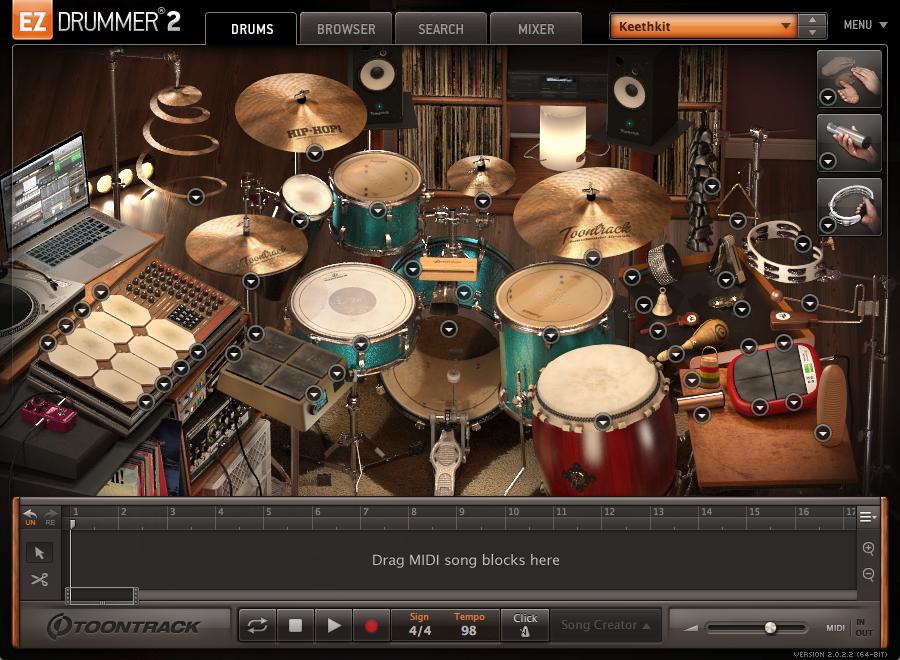Click the handheld shaker percussion thumbnail
Screen dimensions: 900x660
(850, 142)
